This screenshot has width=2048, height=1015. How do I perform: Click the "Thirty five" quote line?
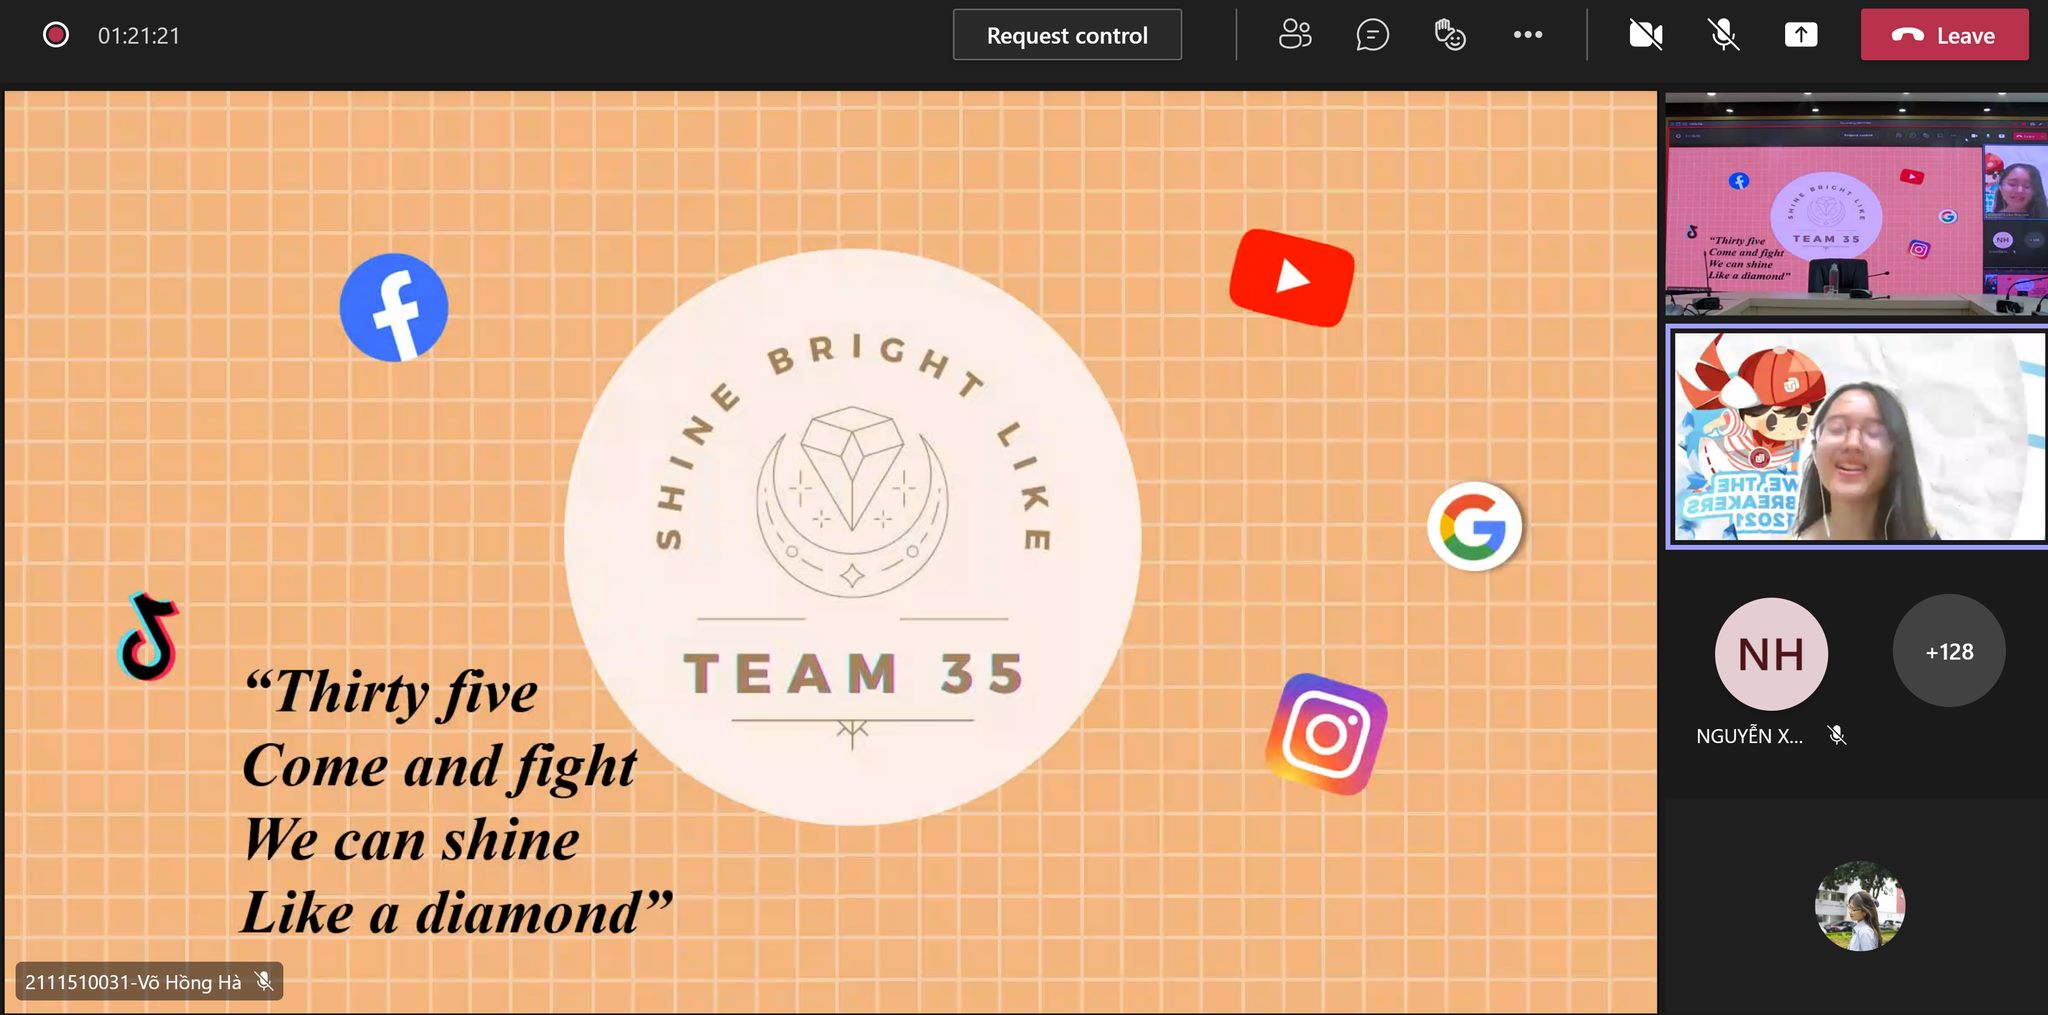pyautogui.click(x=391, y=691)
